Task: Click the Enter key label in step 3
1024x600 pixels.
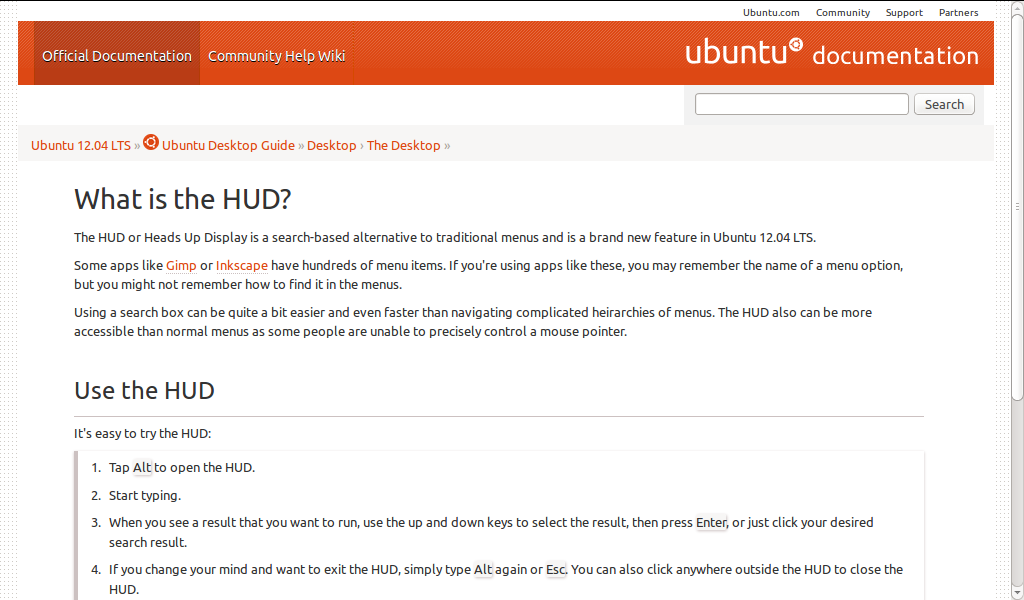Action: (711, 522)
